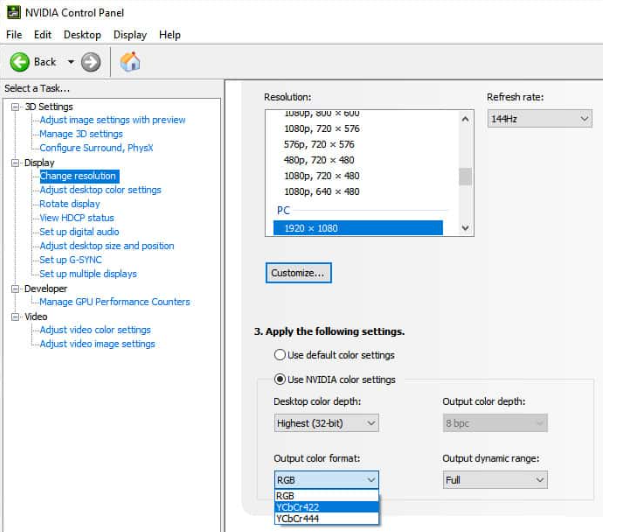Click resolution list scroll up arrow
The image size is (619, 532).
point(465,119)
